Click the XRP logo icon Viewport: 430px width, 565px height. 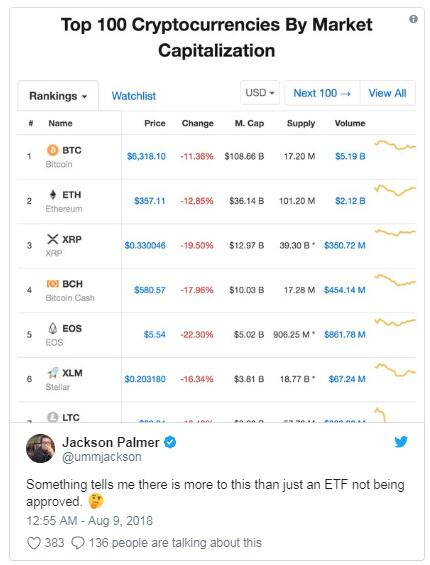coord(53,239)
